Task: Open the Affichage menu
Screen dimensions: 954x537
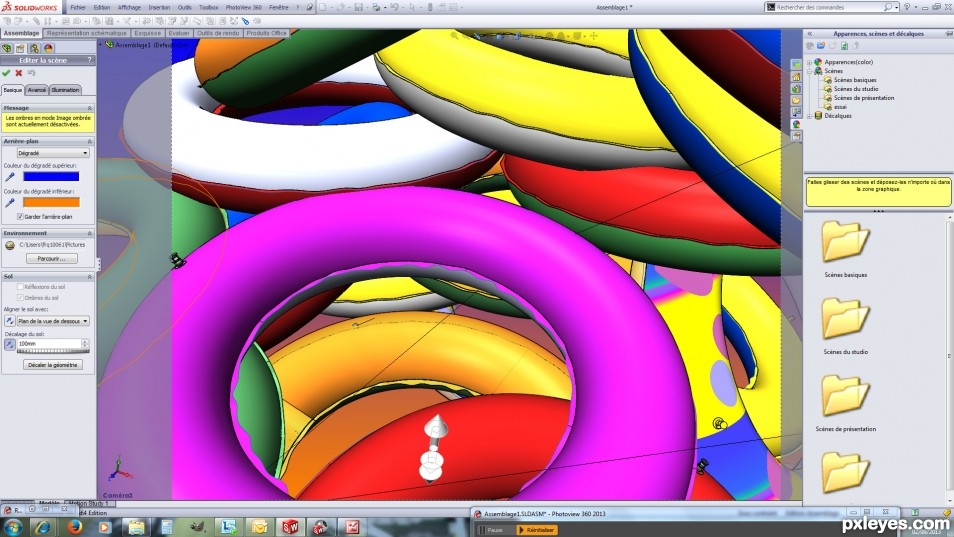Action: tap(129, 7)
